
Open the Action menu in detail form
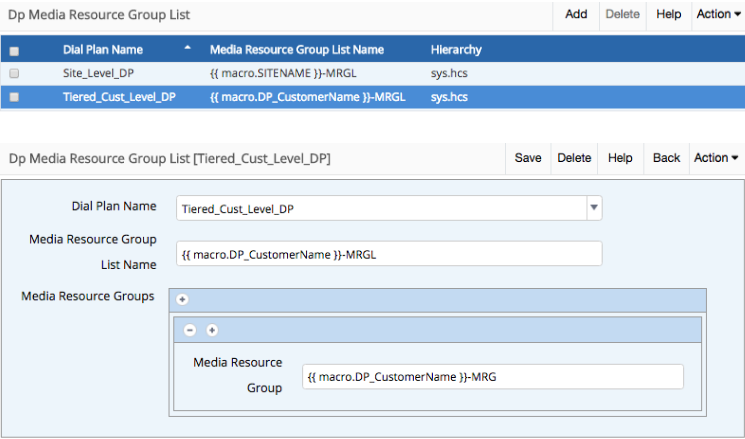tap(716, 158)
